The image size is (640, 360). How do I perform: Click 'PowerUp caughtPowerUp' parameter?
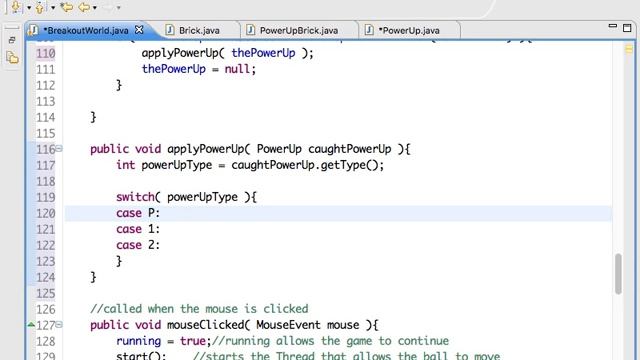coord(324,149)
